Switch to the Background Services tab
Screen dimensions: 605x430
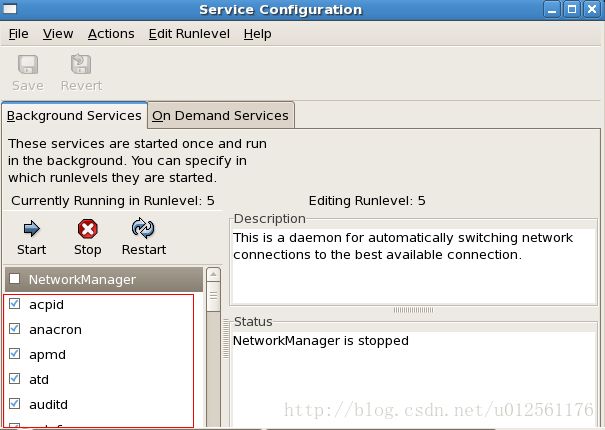pos(74,115)
